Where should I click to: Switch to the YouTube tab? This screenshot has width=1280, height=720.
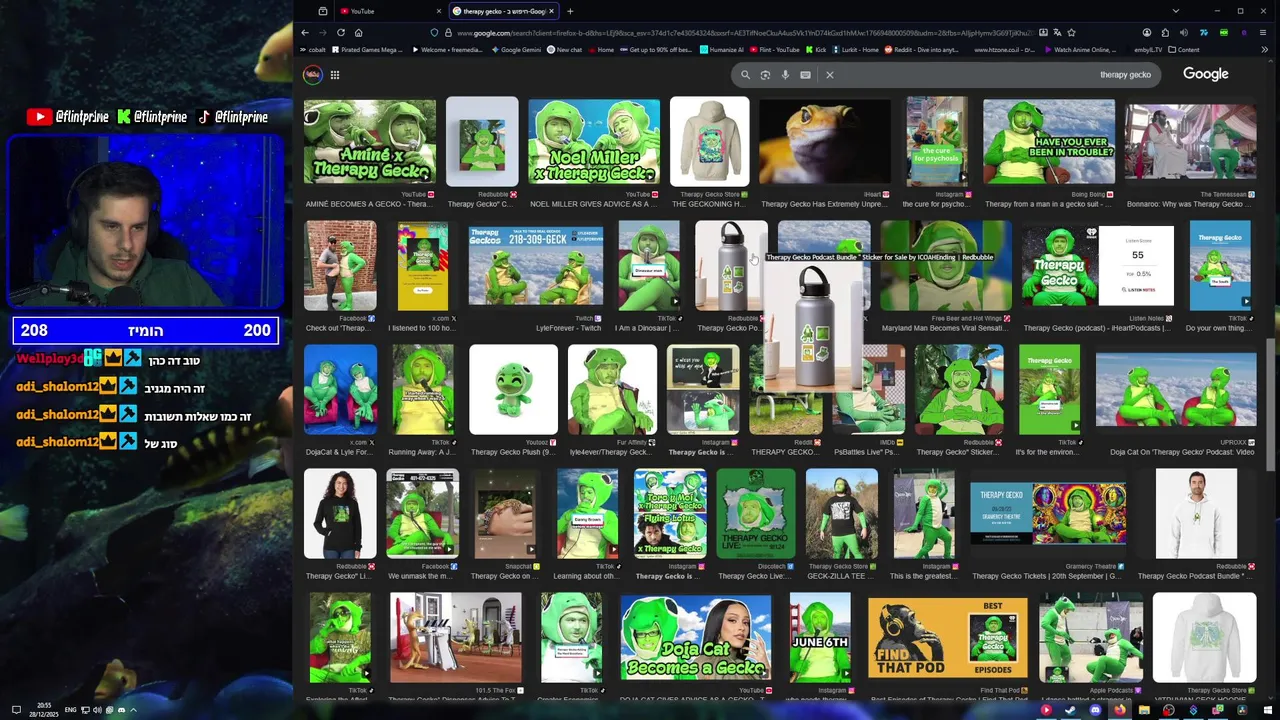tap(390, 11)
